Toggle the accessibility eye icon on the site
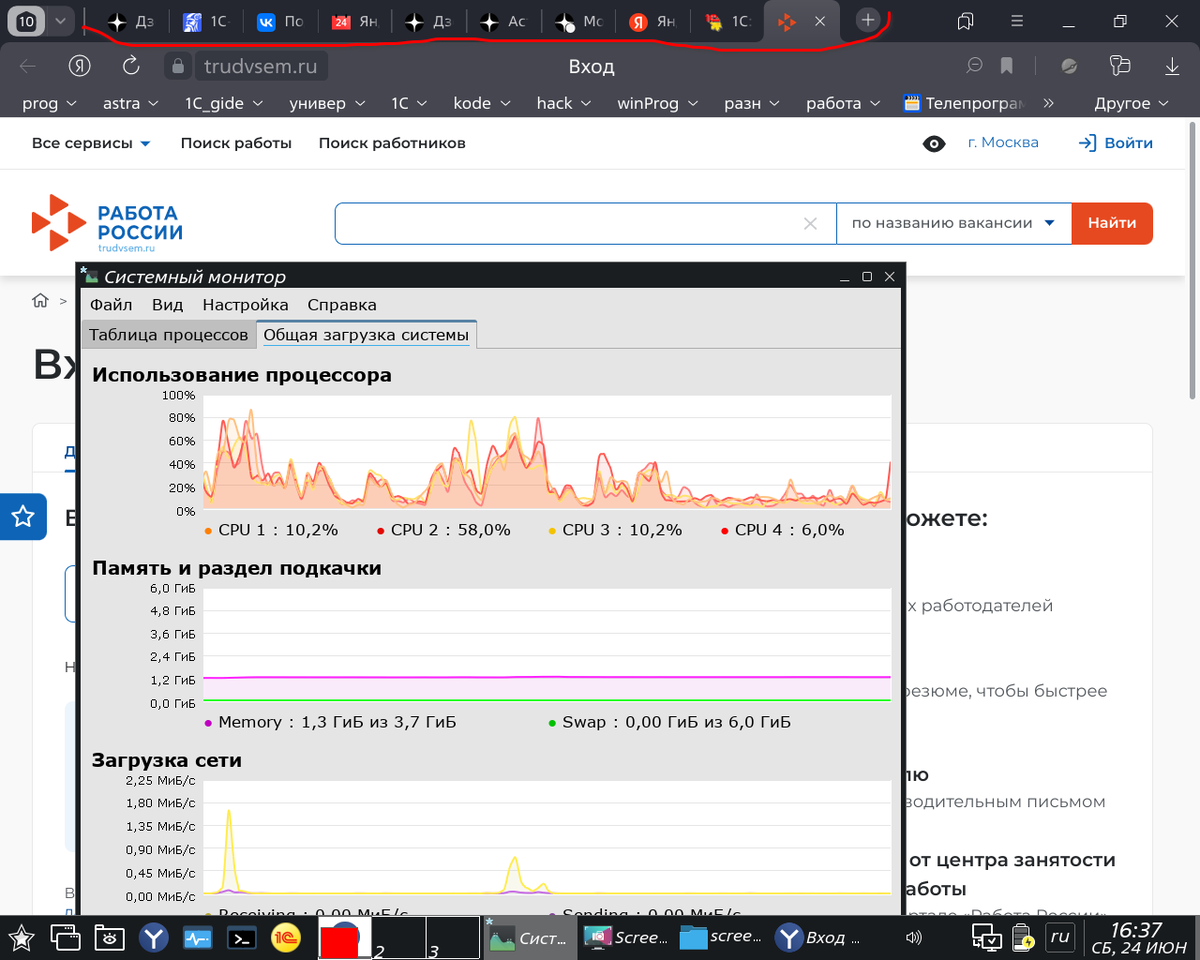The height and width of the screenshot is (960, 1200). click(934, 144)
